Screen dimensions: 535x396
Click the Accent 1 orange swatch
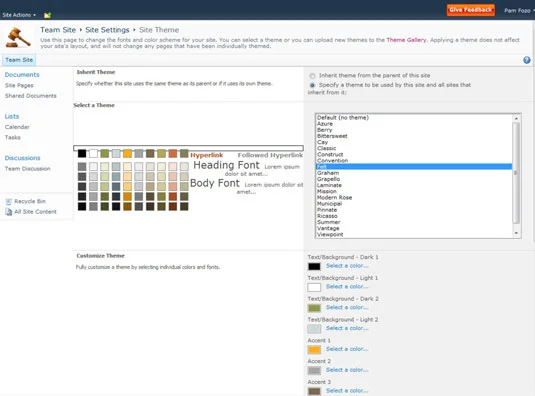click(x=314, y=350)
